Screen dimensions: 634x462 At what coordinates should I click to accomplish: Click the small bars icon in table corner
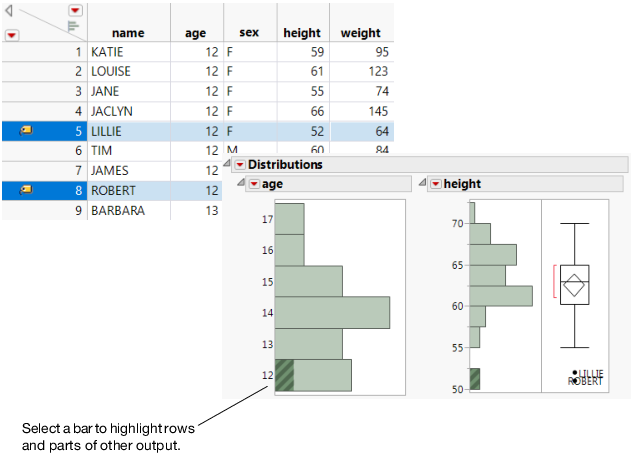[73, 26]
